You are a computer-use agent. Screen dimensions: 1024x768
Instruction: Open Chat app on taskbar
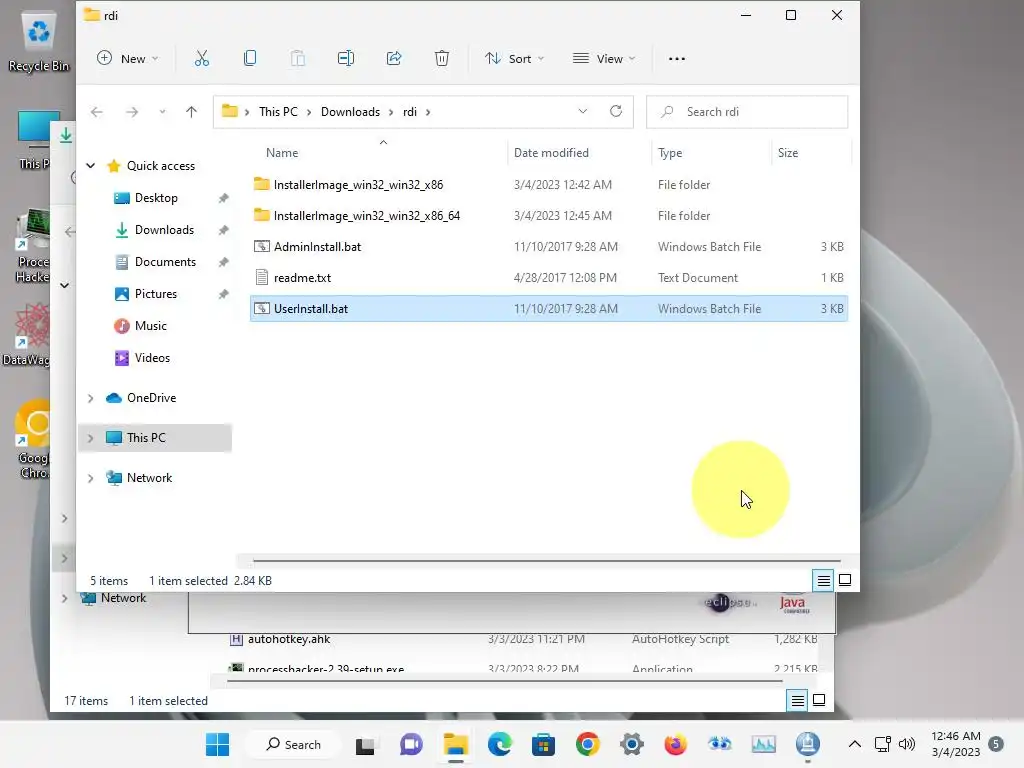pyautogui.click(x=411, y=744)
